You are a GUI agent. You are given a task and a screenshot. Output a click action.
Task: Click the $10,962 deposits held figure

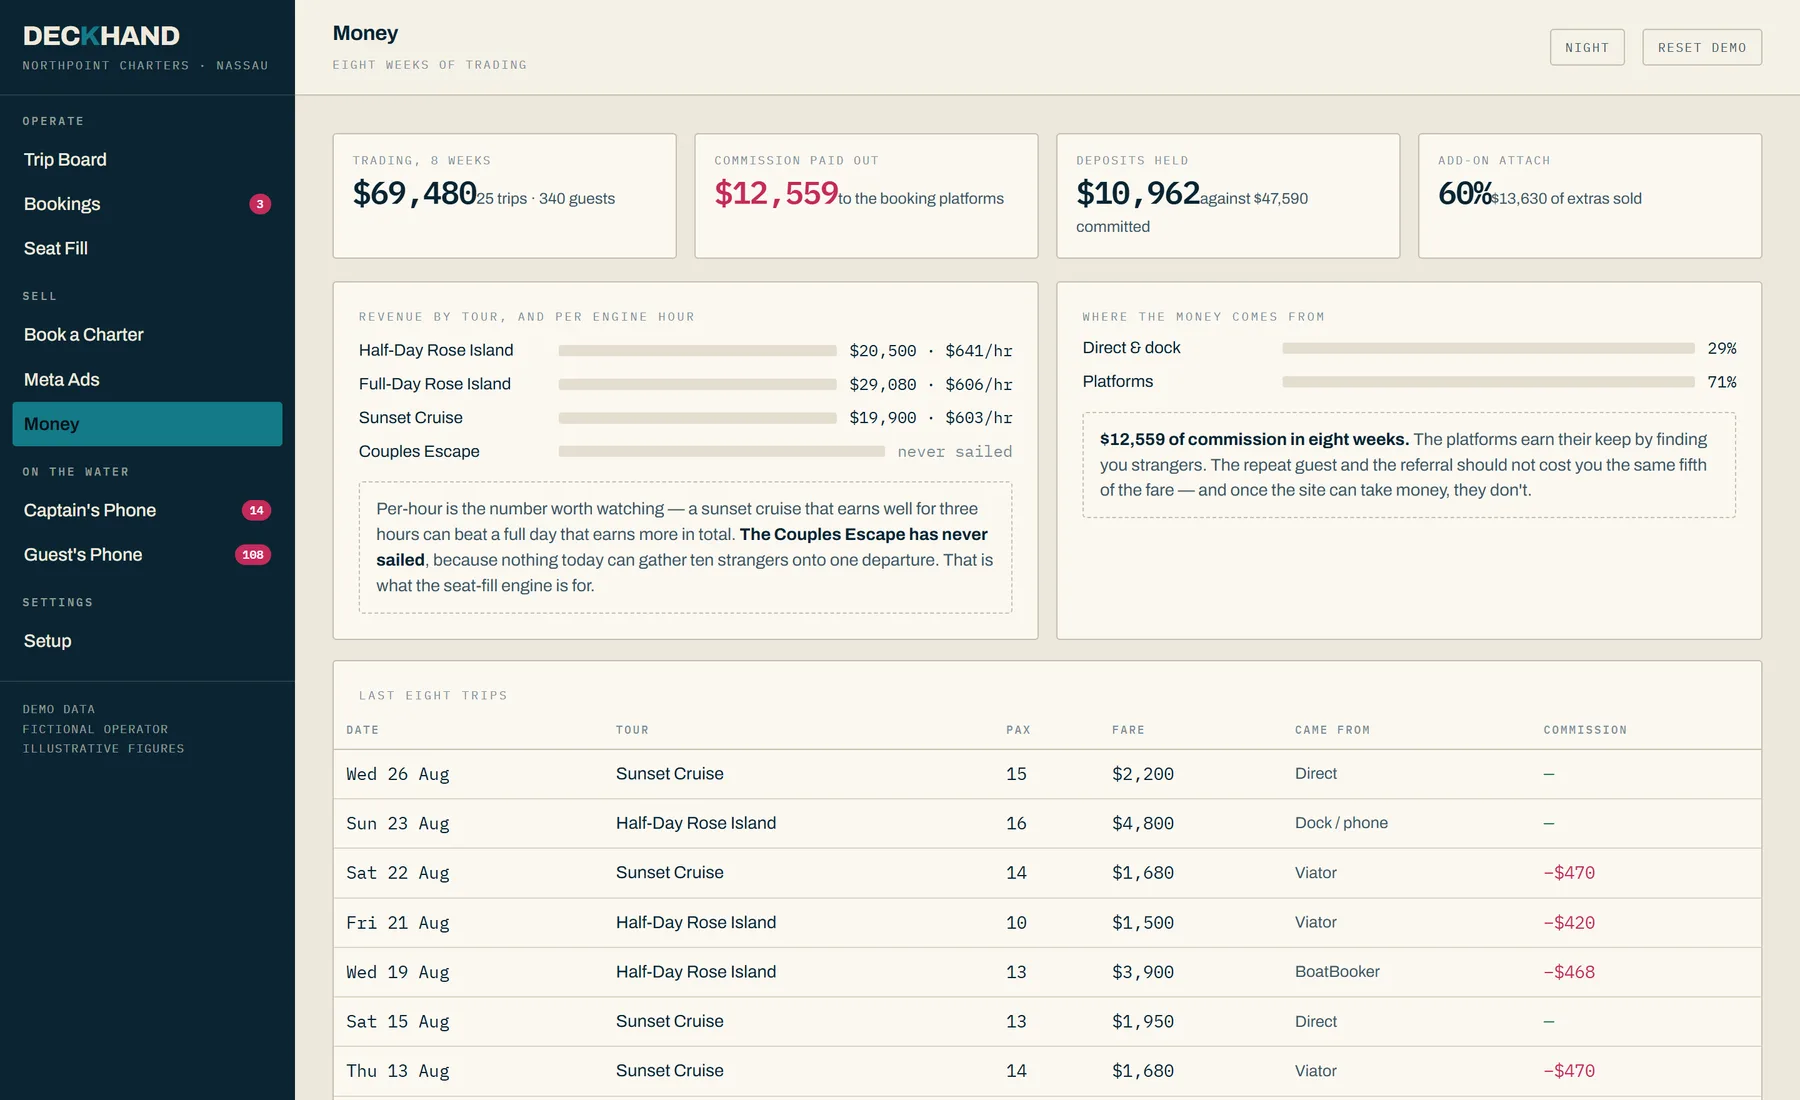(1138, 193)
